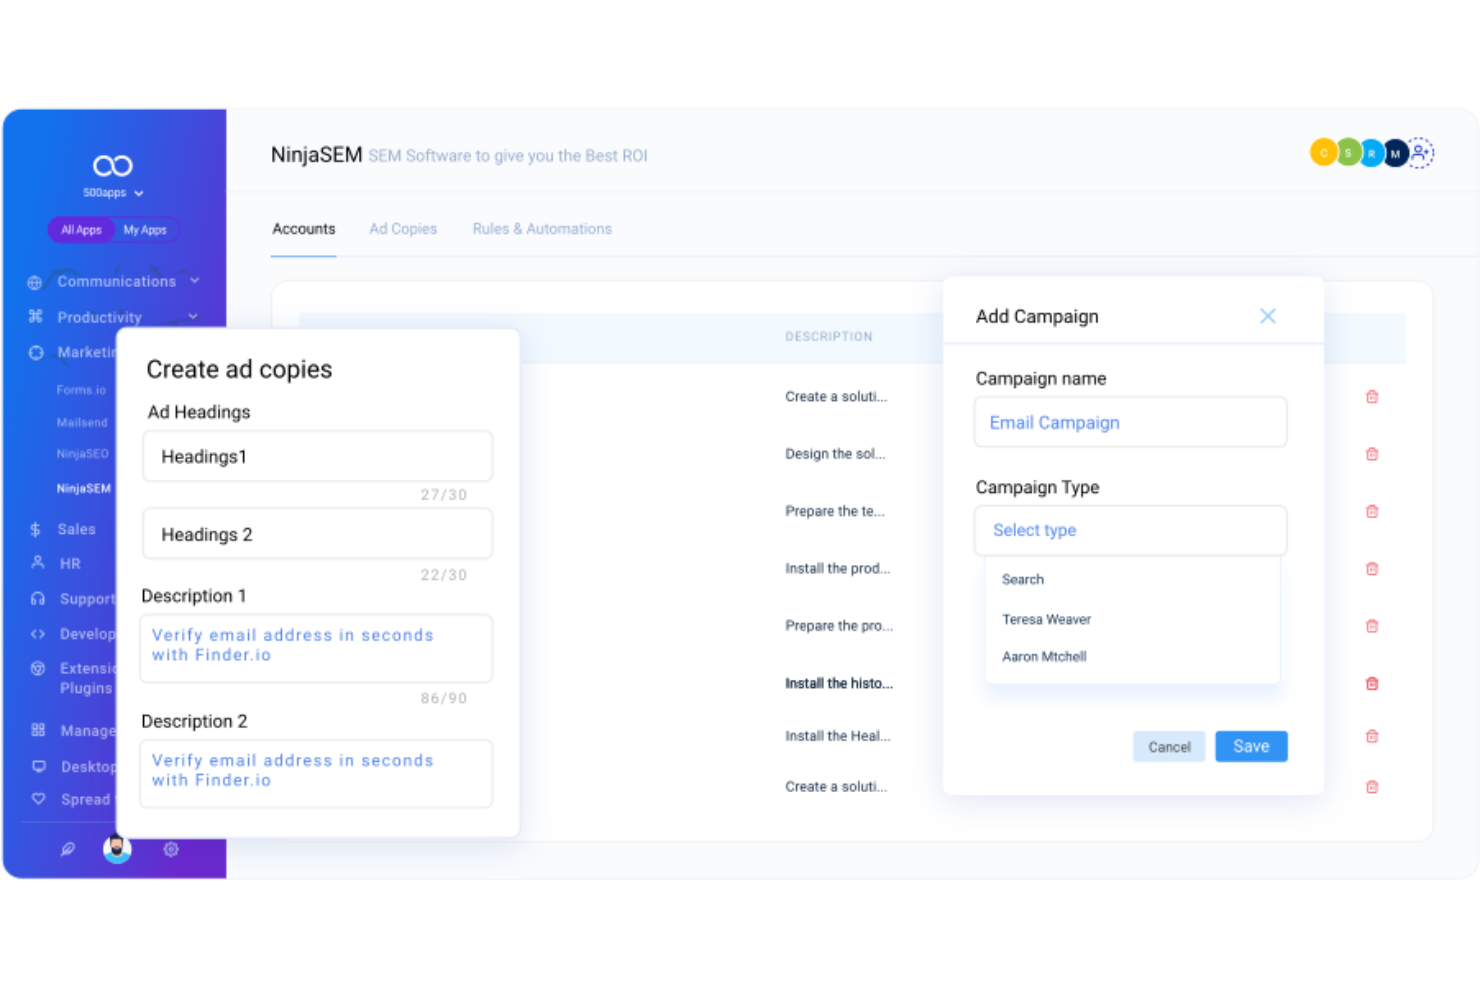Viewport: 1480px width, 987px height.
Task: Click the Support headset icon
Action: [38, 599]
